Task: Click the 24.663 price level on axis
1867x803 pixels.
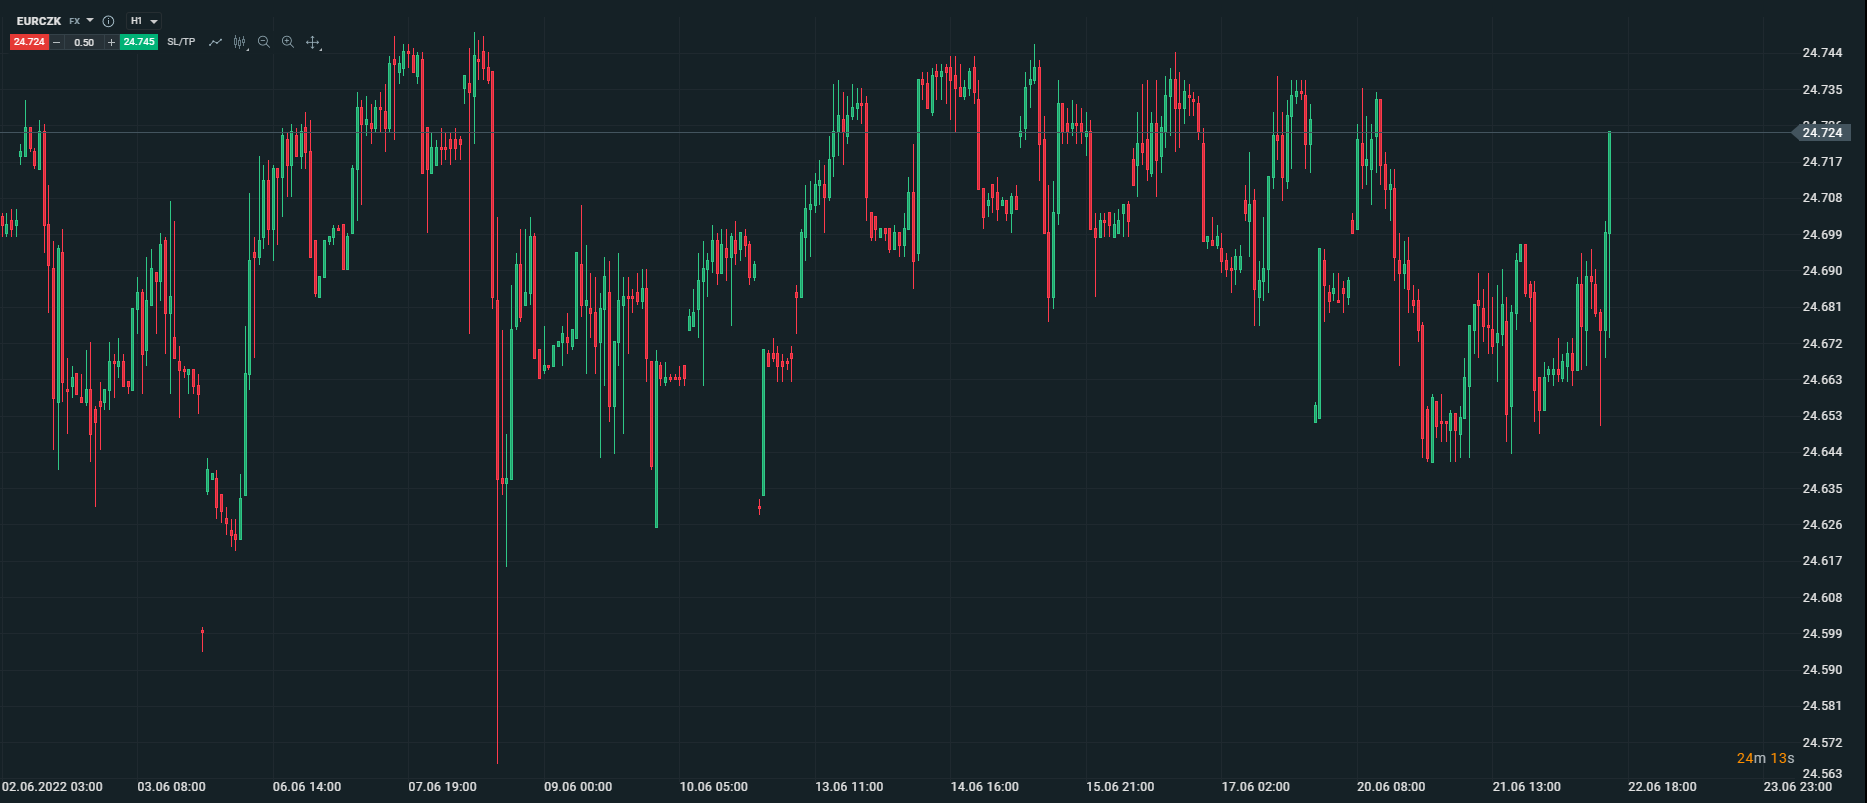Action: point(1822,380)
